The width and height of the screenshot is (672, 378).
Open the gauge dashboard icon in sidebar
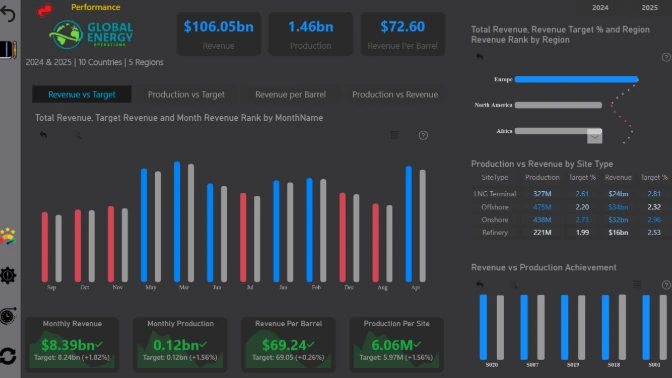[x=8, y=237]
